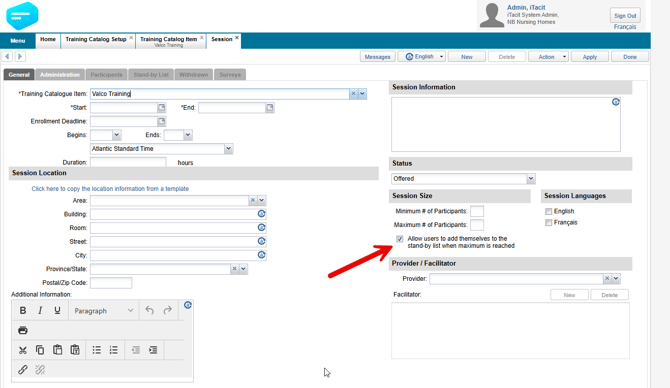Screen dimensions: 670x388
Task: Clear the Provider field selection
Action: (607, 278)
